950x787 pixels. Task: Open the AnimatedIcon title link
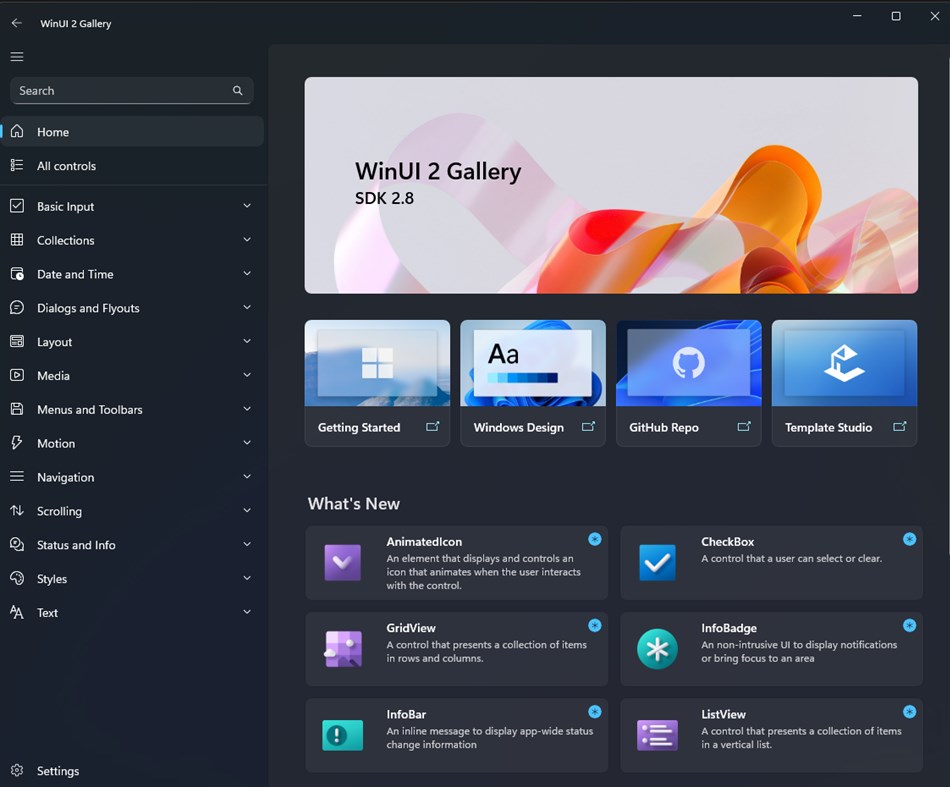coord(424,542)
